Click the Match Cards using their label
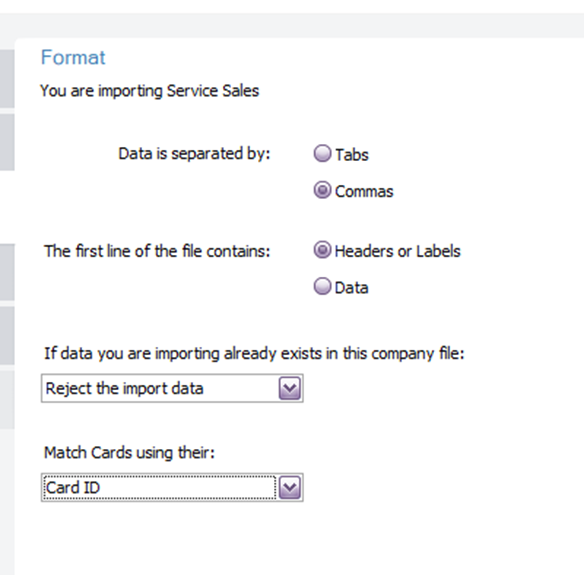 (x=129, y=453)
